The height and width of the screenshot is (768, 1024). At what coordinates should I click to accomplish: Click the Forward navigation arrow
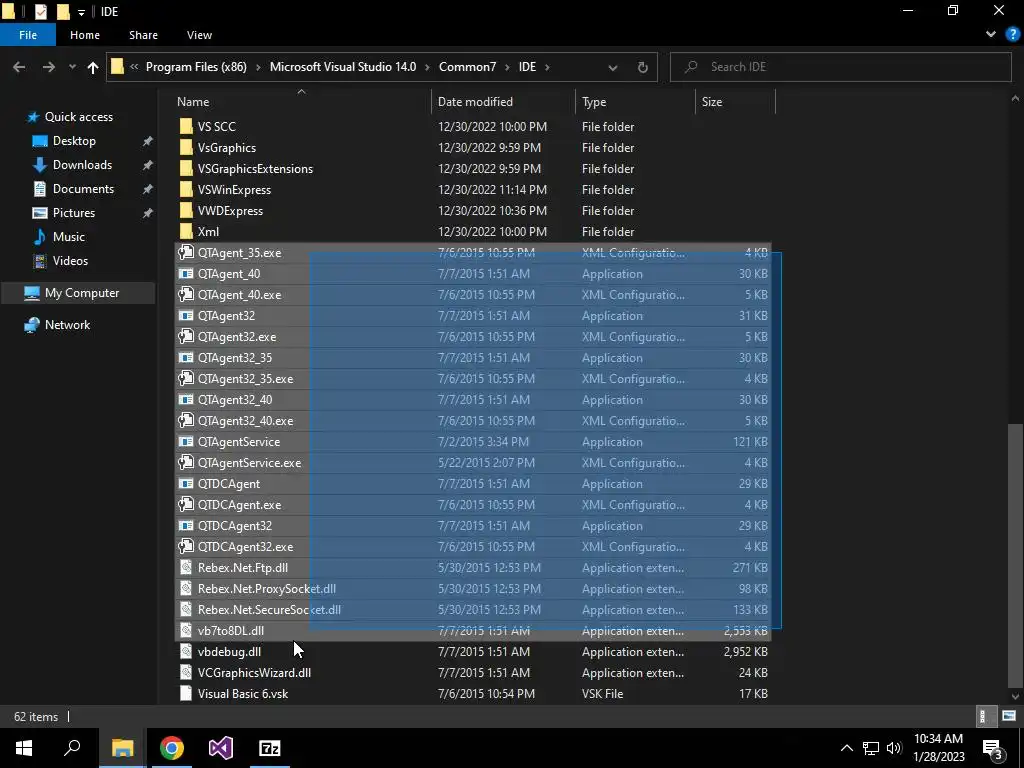point(49,67)
